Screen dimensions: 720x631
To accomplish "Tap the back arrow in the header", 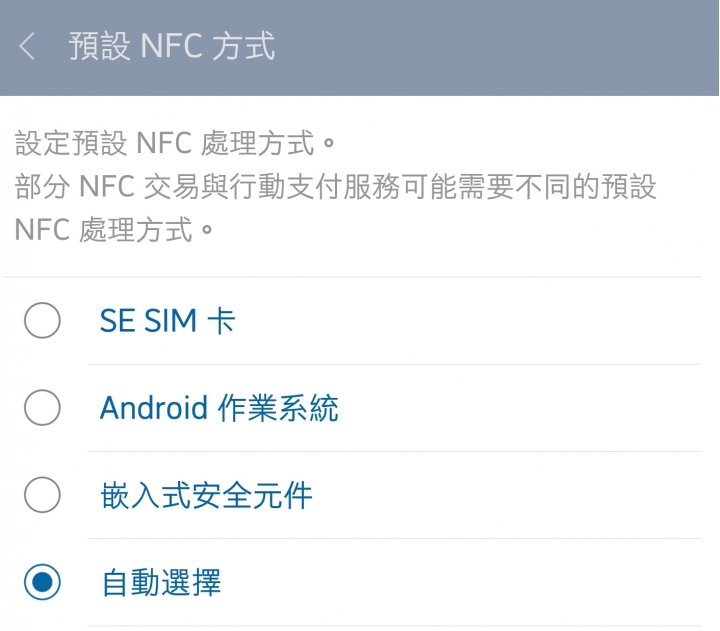I will coord(27,47).
